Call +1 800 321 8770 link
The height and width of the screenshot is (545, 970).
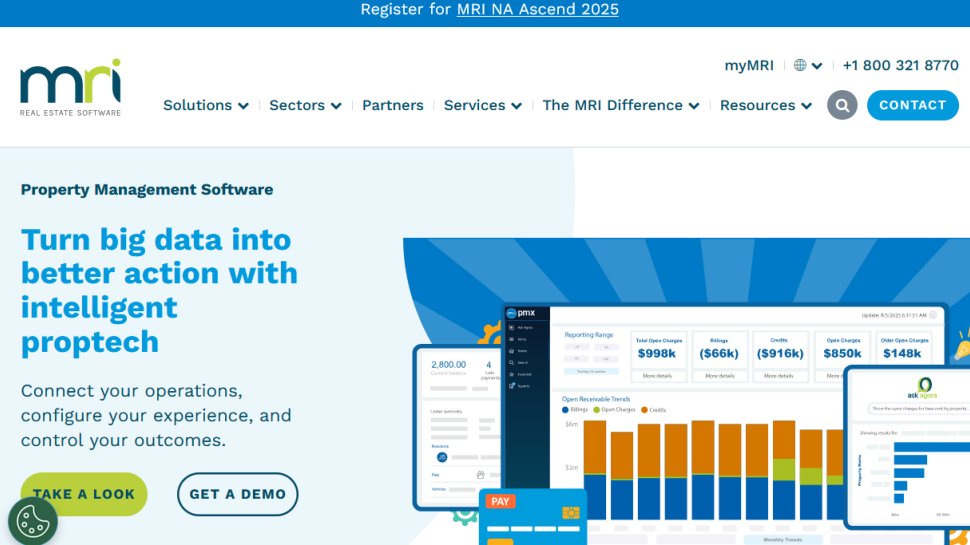[900, 65]
